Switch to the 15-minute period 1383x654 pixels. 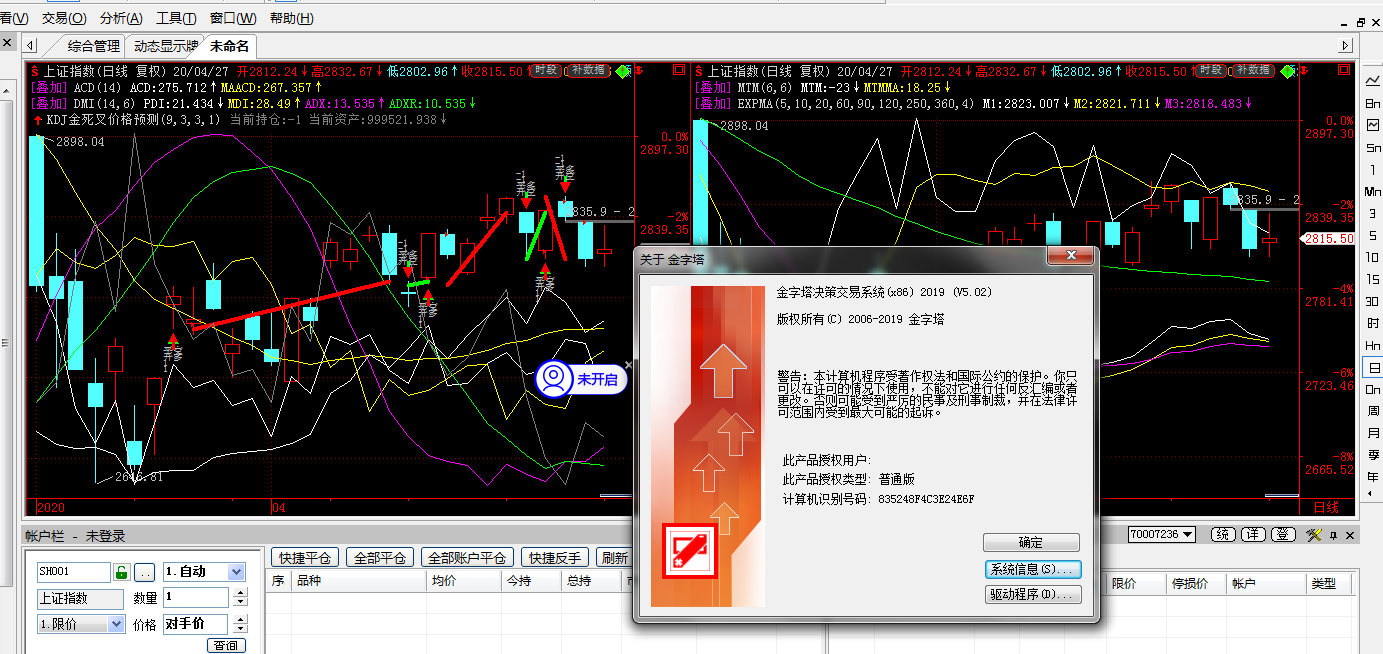1373,280
